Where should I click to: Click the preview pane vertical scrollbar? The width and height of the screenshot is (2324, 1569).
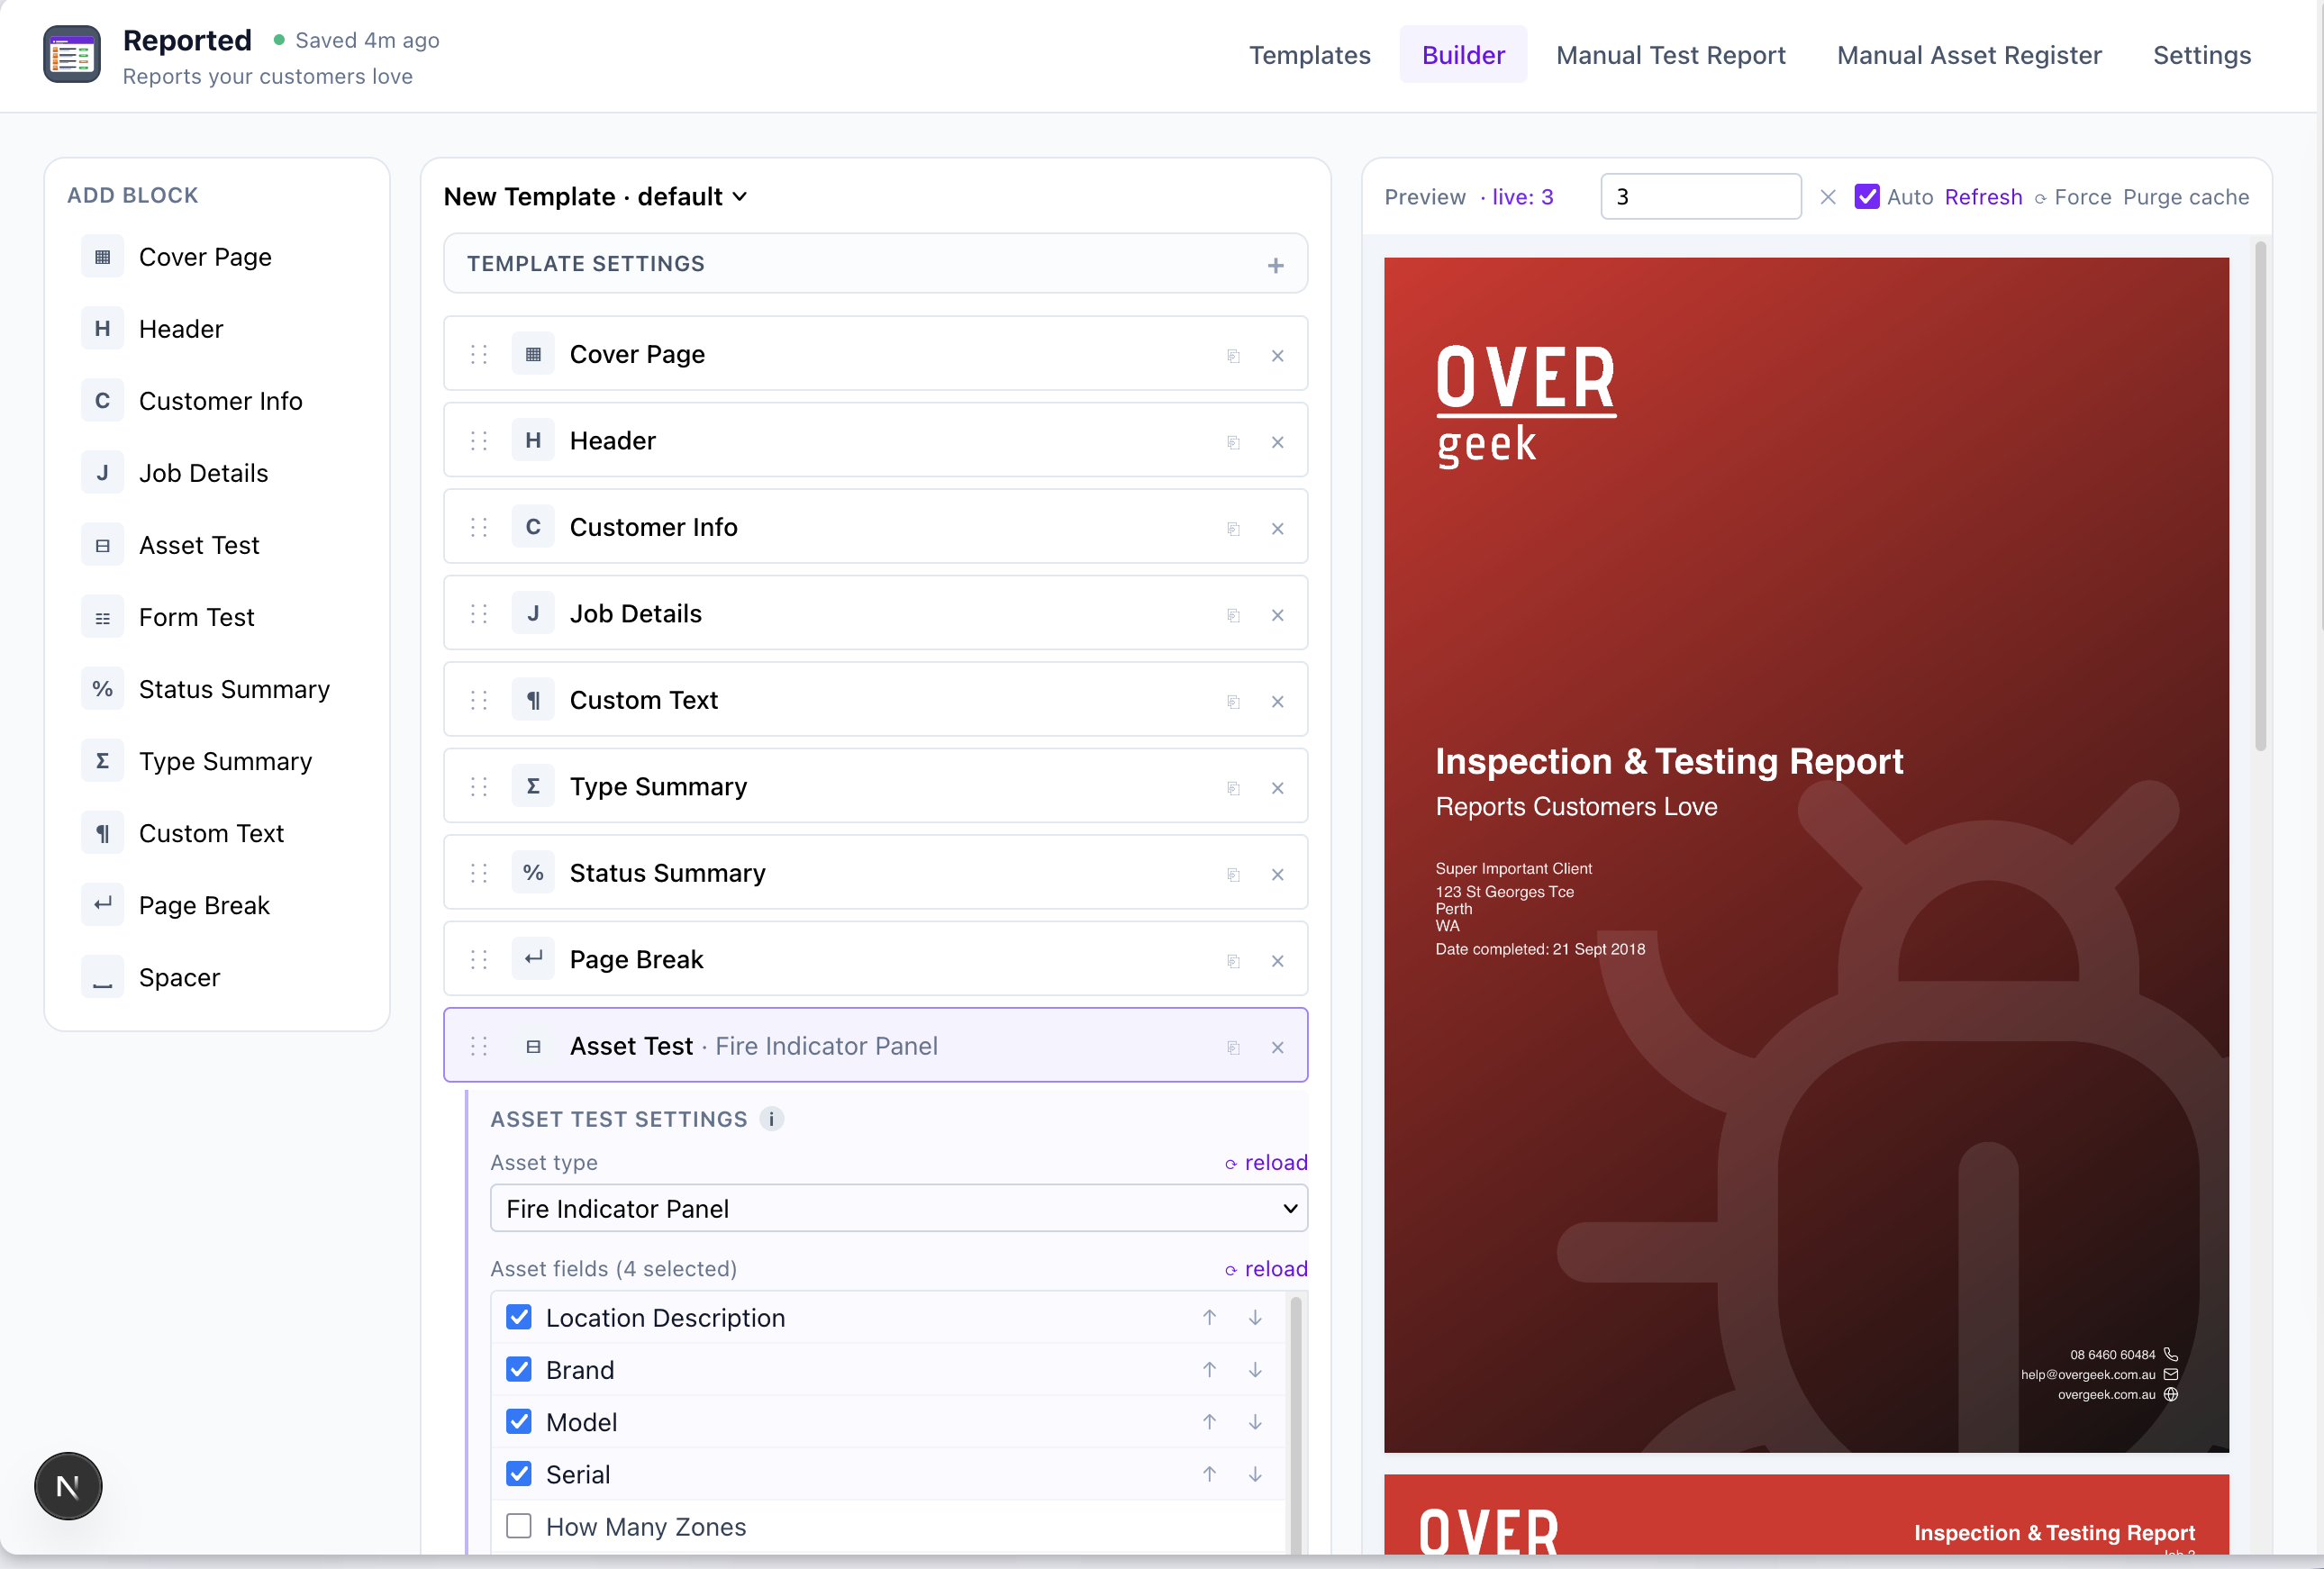click(2260, 495)
